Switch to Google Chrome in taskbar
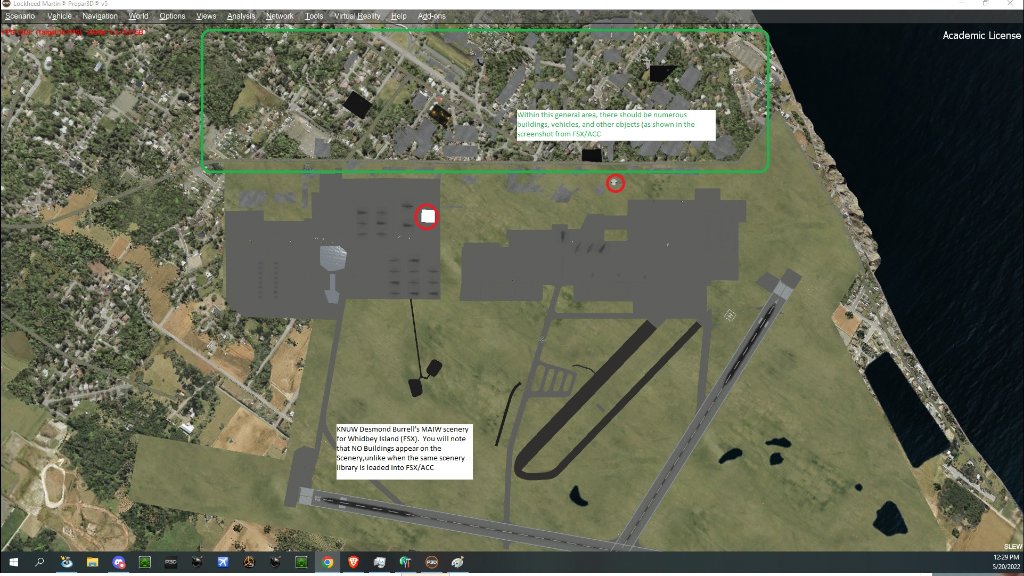 point(327,562)
